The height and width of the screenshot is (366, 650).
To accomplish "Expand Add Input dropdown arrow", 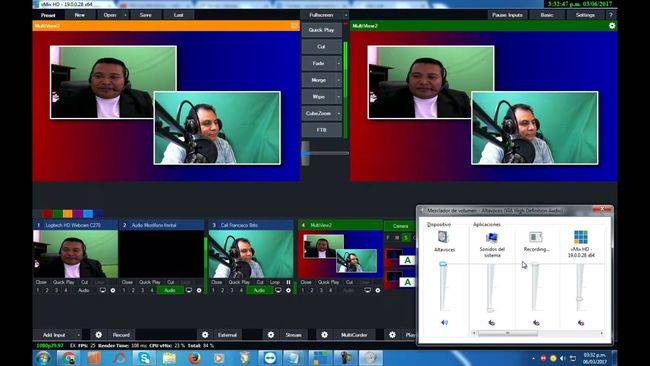I will coord(78,334).
